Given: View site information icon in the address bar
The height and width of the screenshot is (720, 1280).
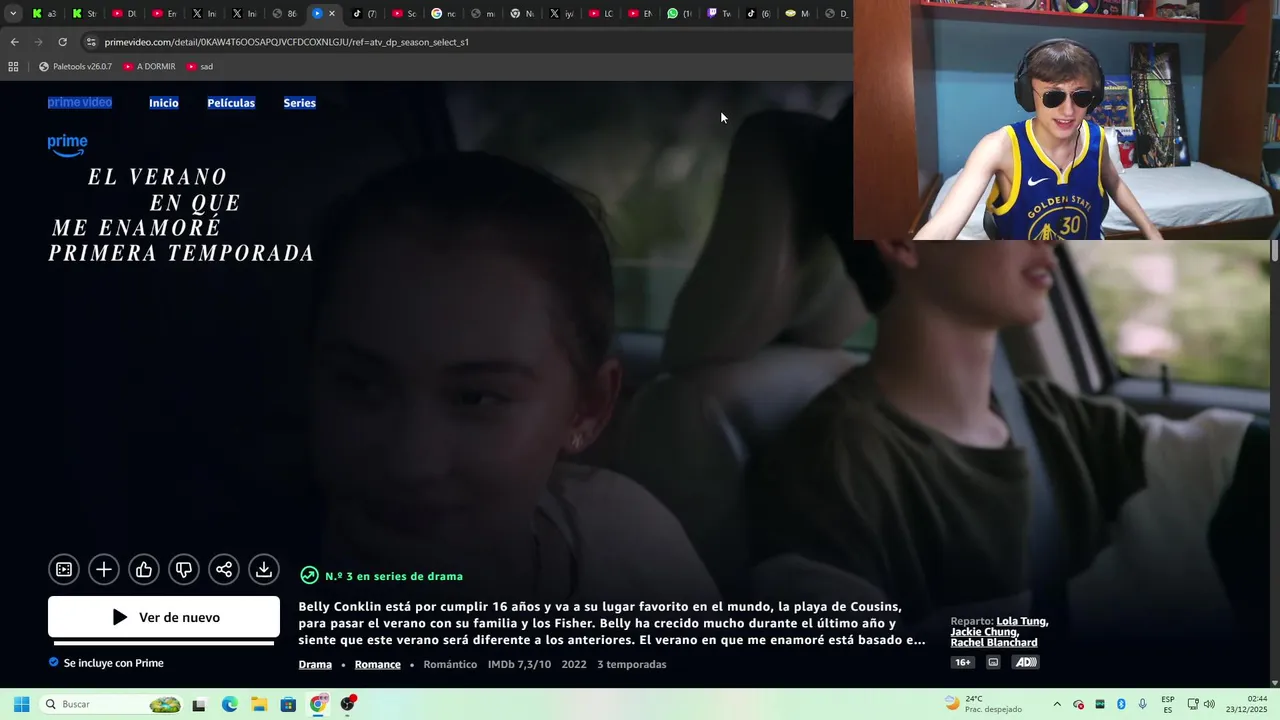Looking at the screenshot, I should click(91, 42).
